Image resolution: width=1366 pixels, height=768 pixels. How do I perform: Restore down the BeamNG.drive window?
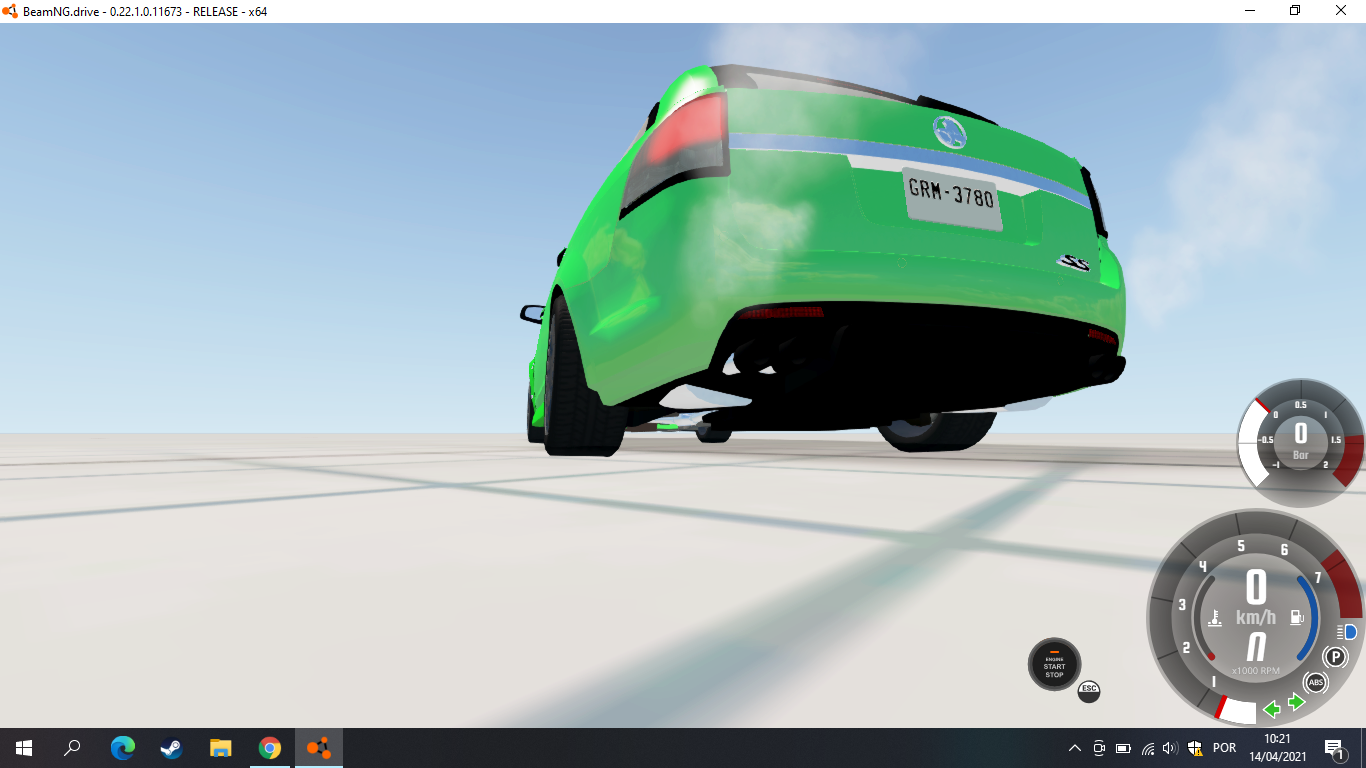click(x=1295, y=11)
